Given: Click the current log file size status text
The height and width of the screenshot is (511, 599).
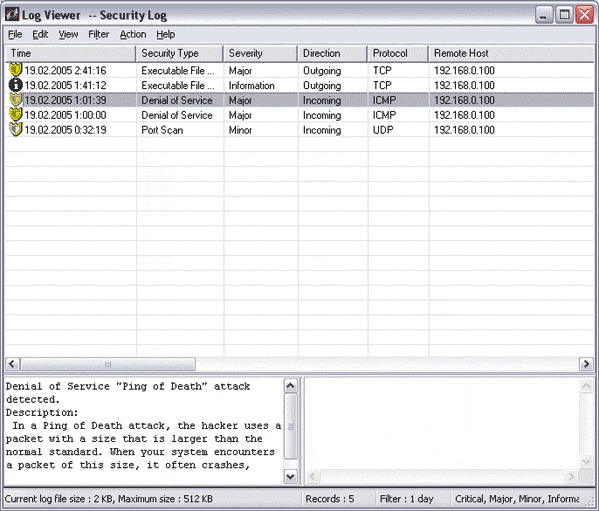Looking at the screenshot, I should click(x=108, y=499).
